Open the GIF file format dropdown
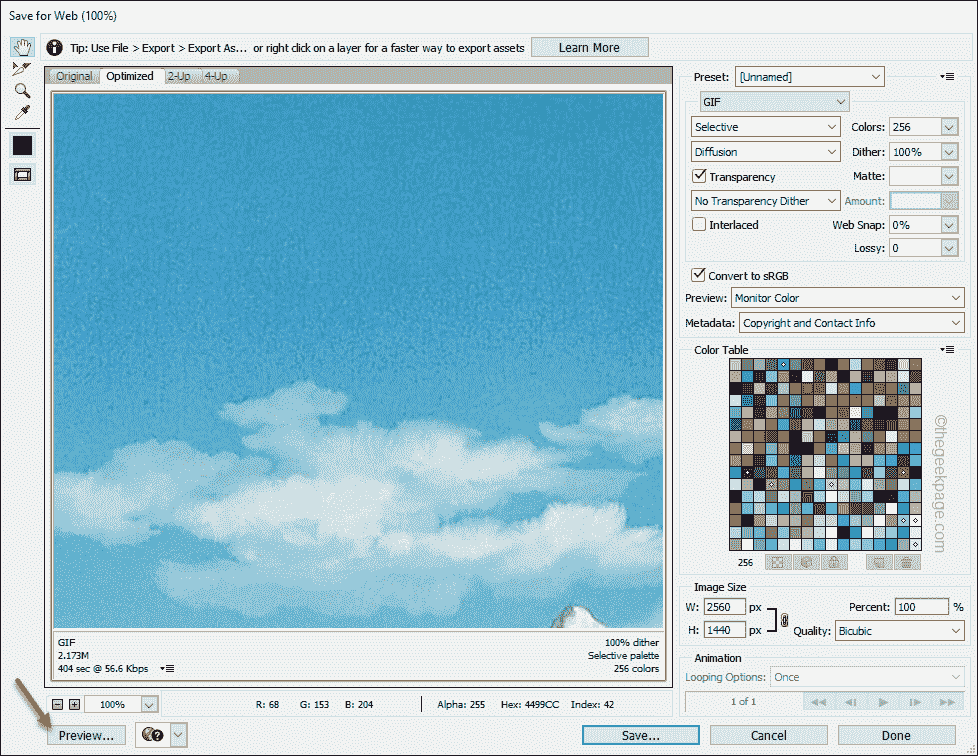Screen dimensions: 978x756 pos(773,102)
